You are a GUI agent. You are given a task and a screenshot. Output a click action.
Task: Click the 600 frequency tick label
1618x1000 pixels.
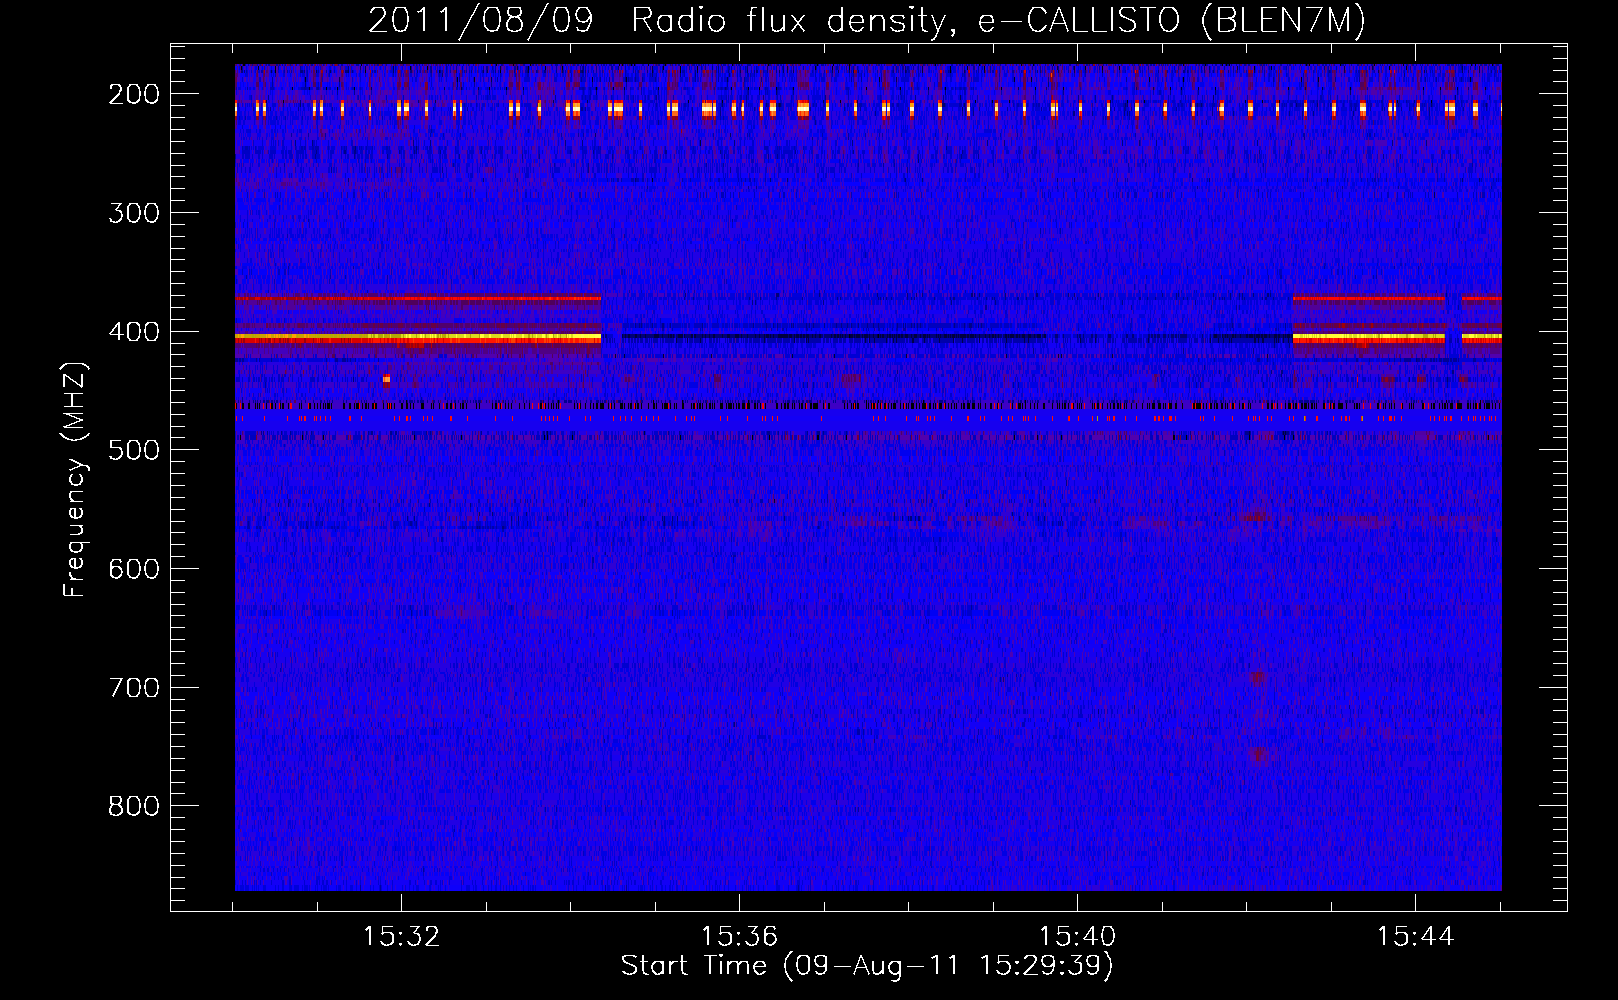click(134, 569)
